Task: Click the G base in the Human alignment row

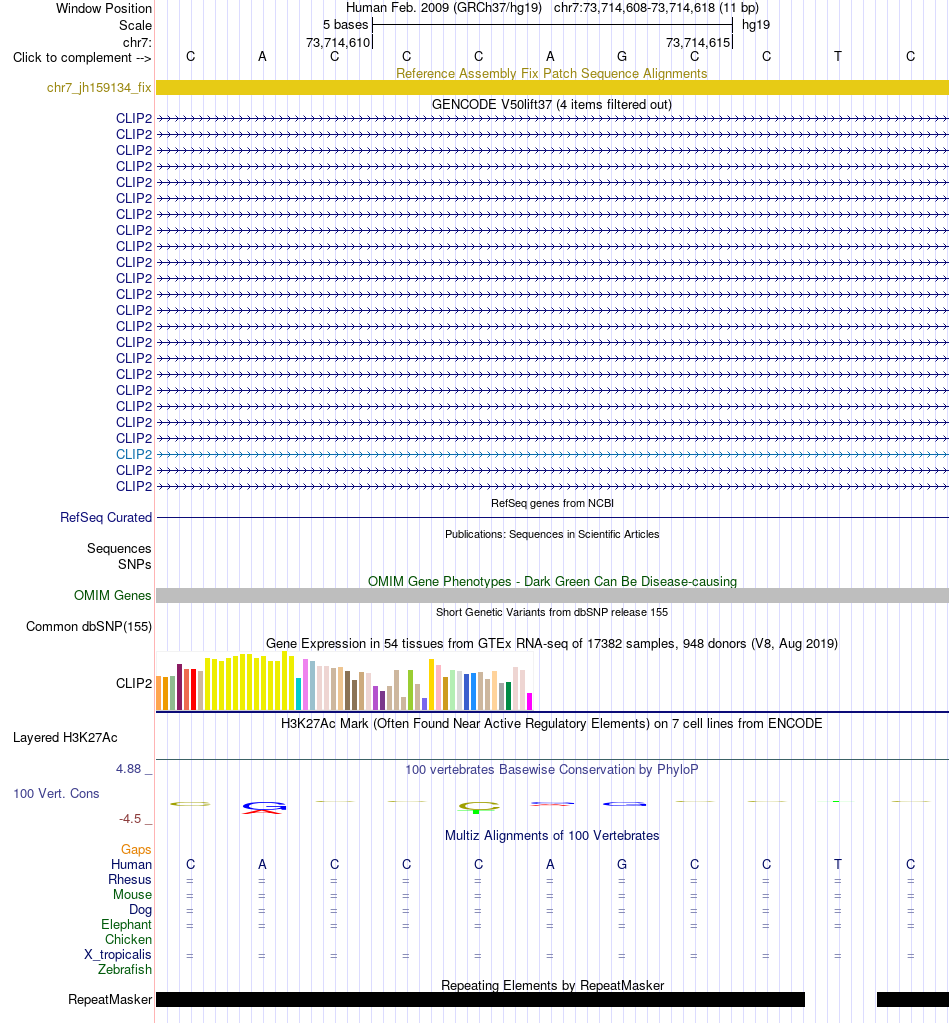Action: [622, 864]
